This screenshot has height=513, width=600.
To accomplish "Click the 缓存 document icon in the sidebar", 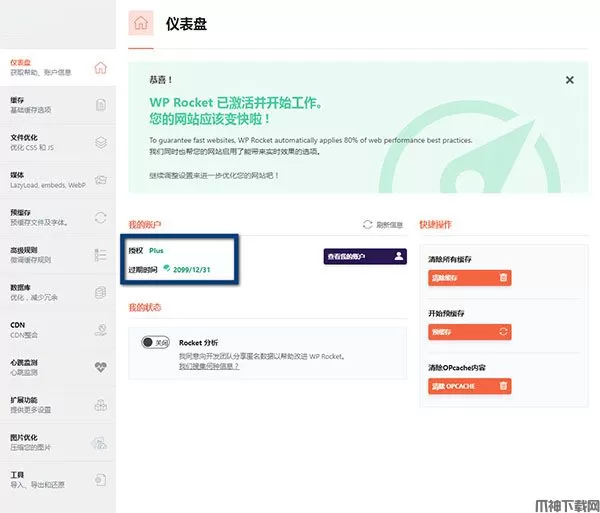I will point(101,104).
